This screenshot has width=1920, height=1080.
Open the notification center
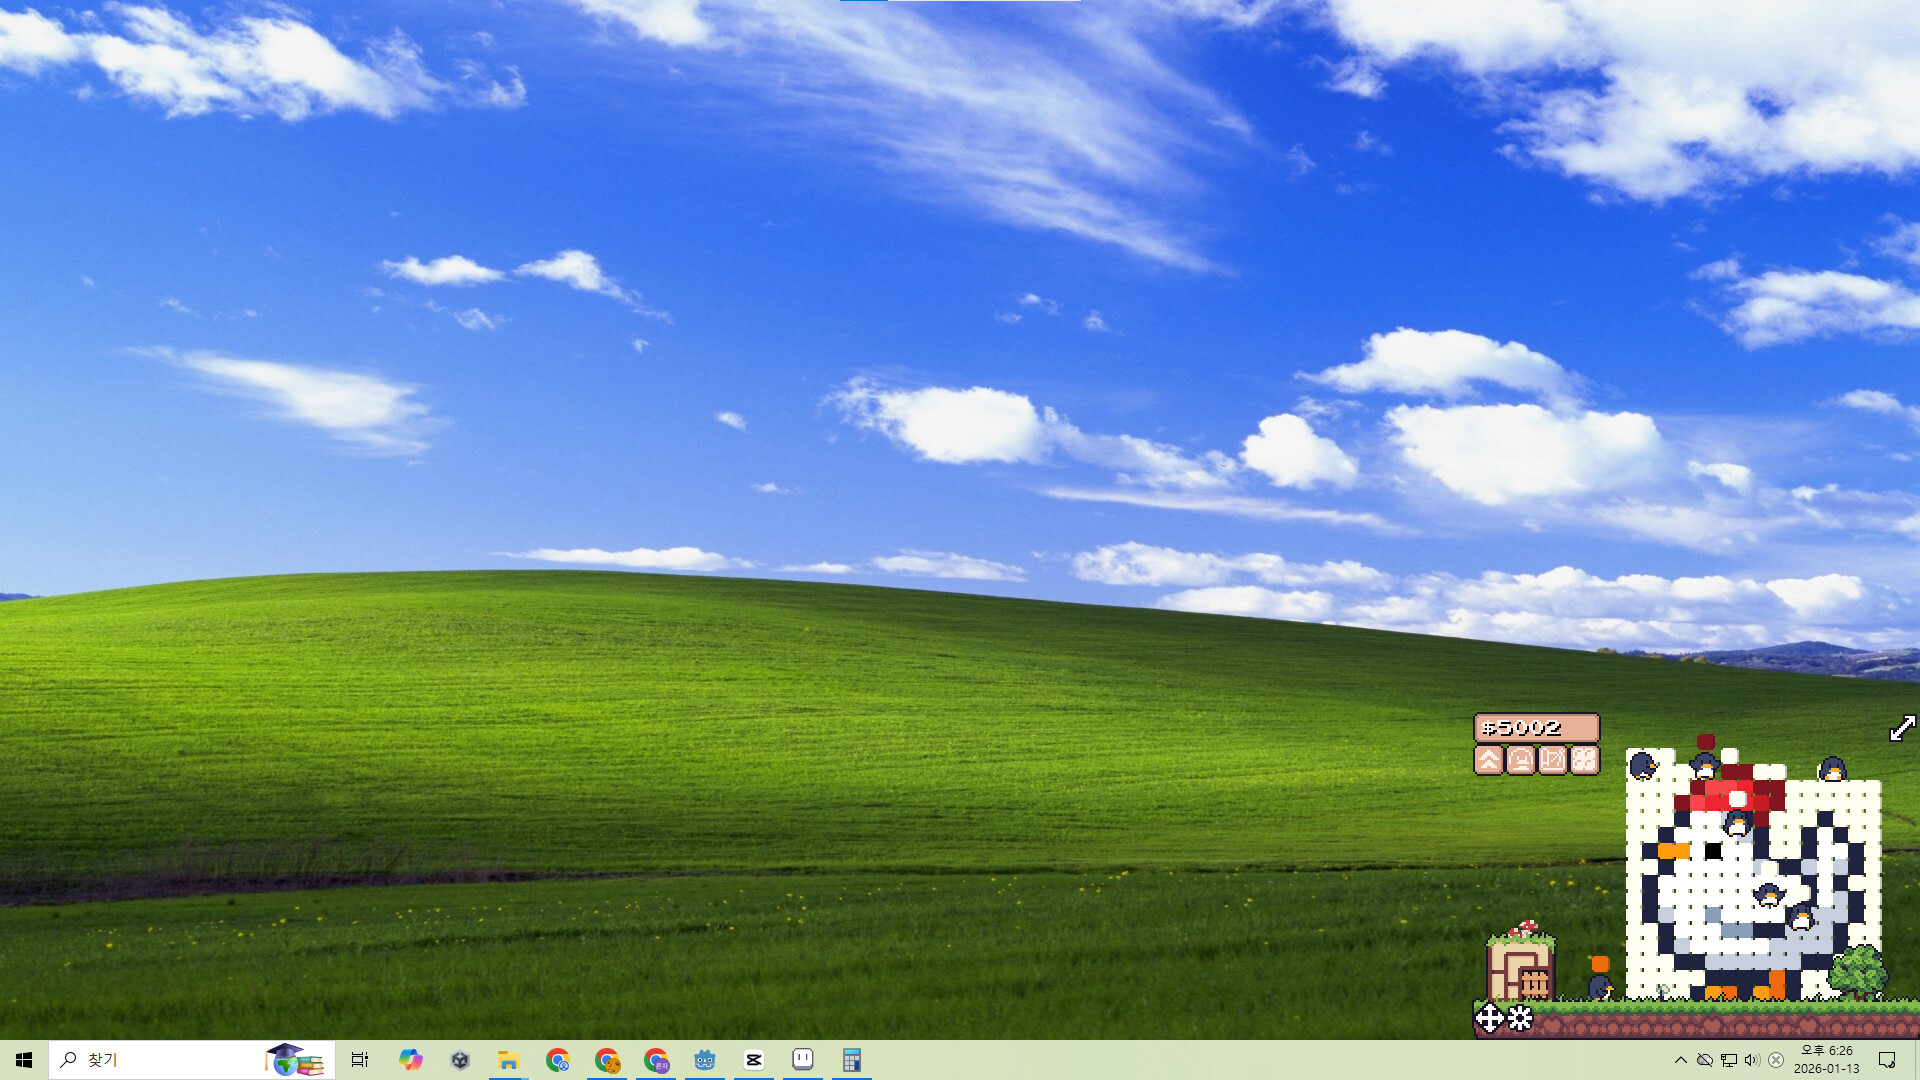[1889, 1059]
